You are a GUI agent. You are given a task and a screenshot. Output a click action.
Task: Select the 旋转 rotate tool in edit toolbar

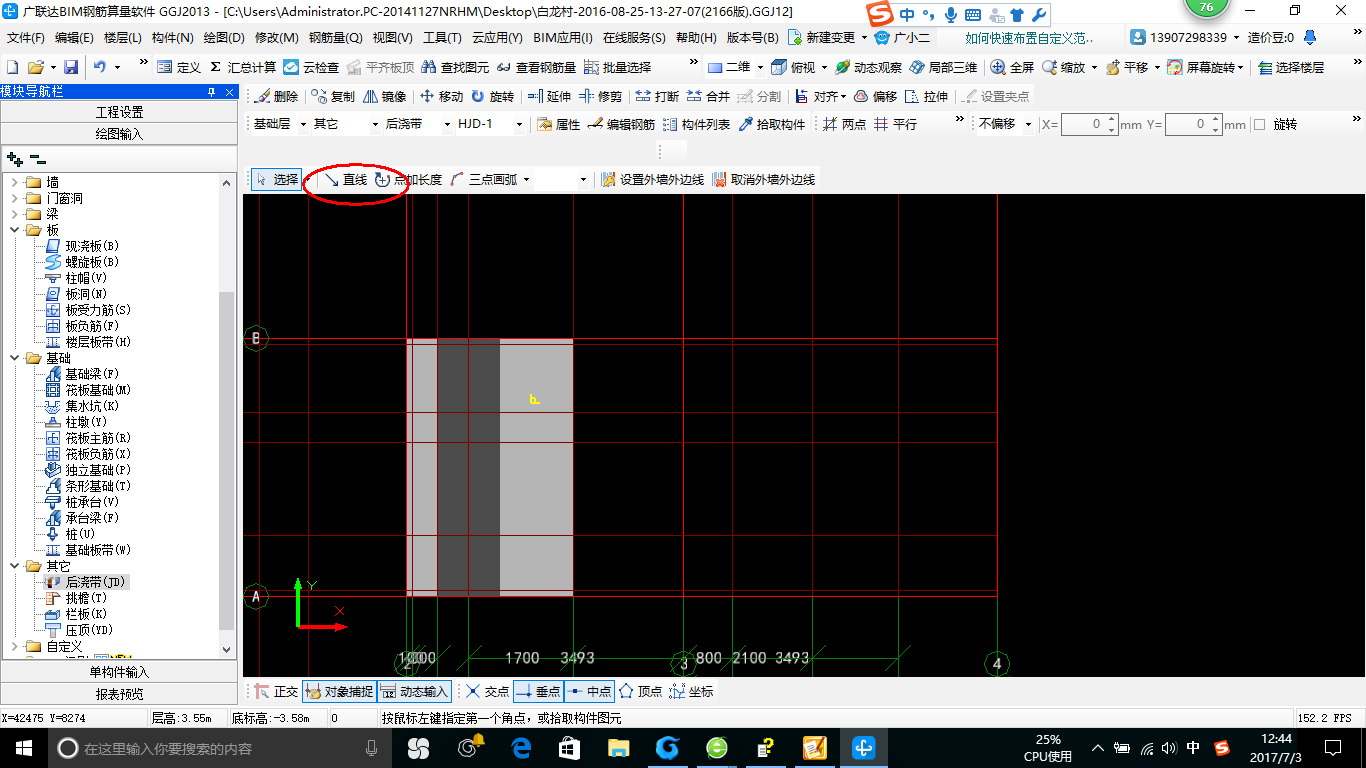tap(493, 96)
